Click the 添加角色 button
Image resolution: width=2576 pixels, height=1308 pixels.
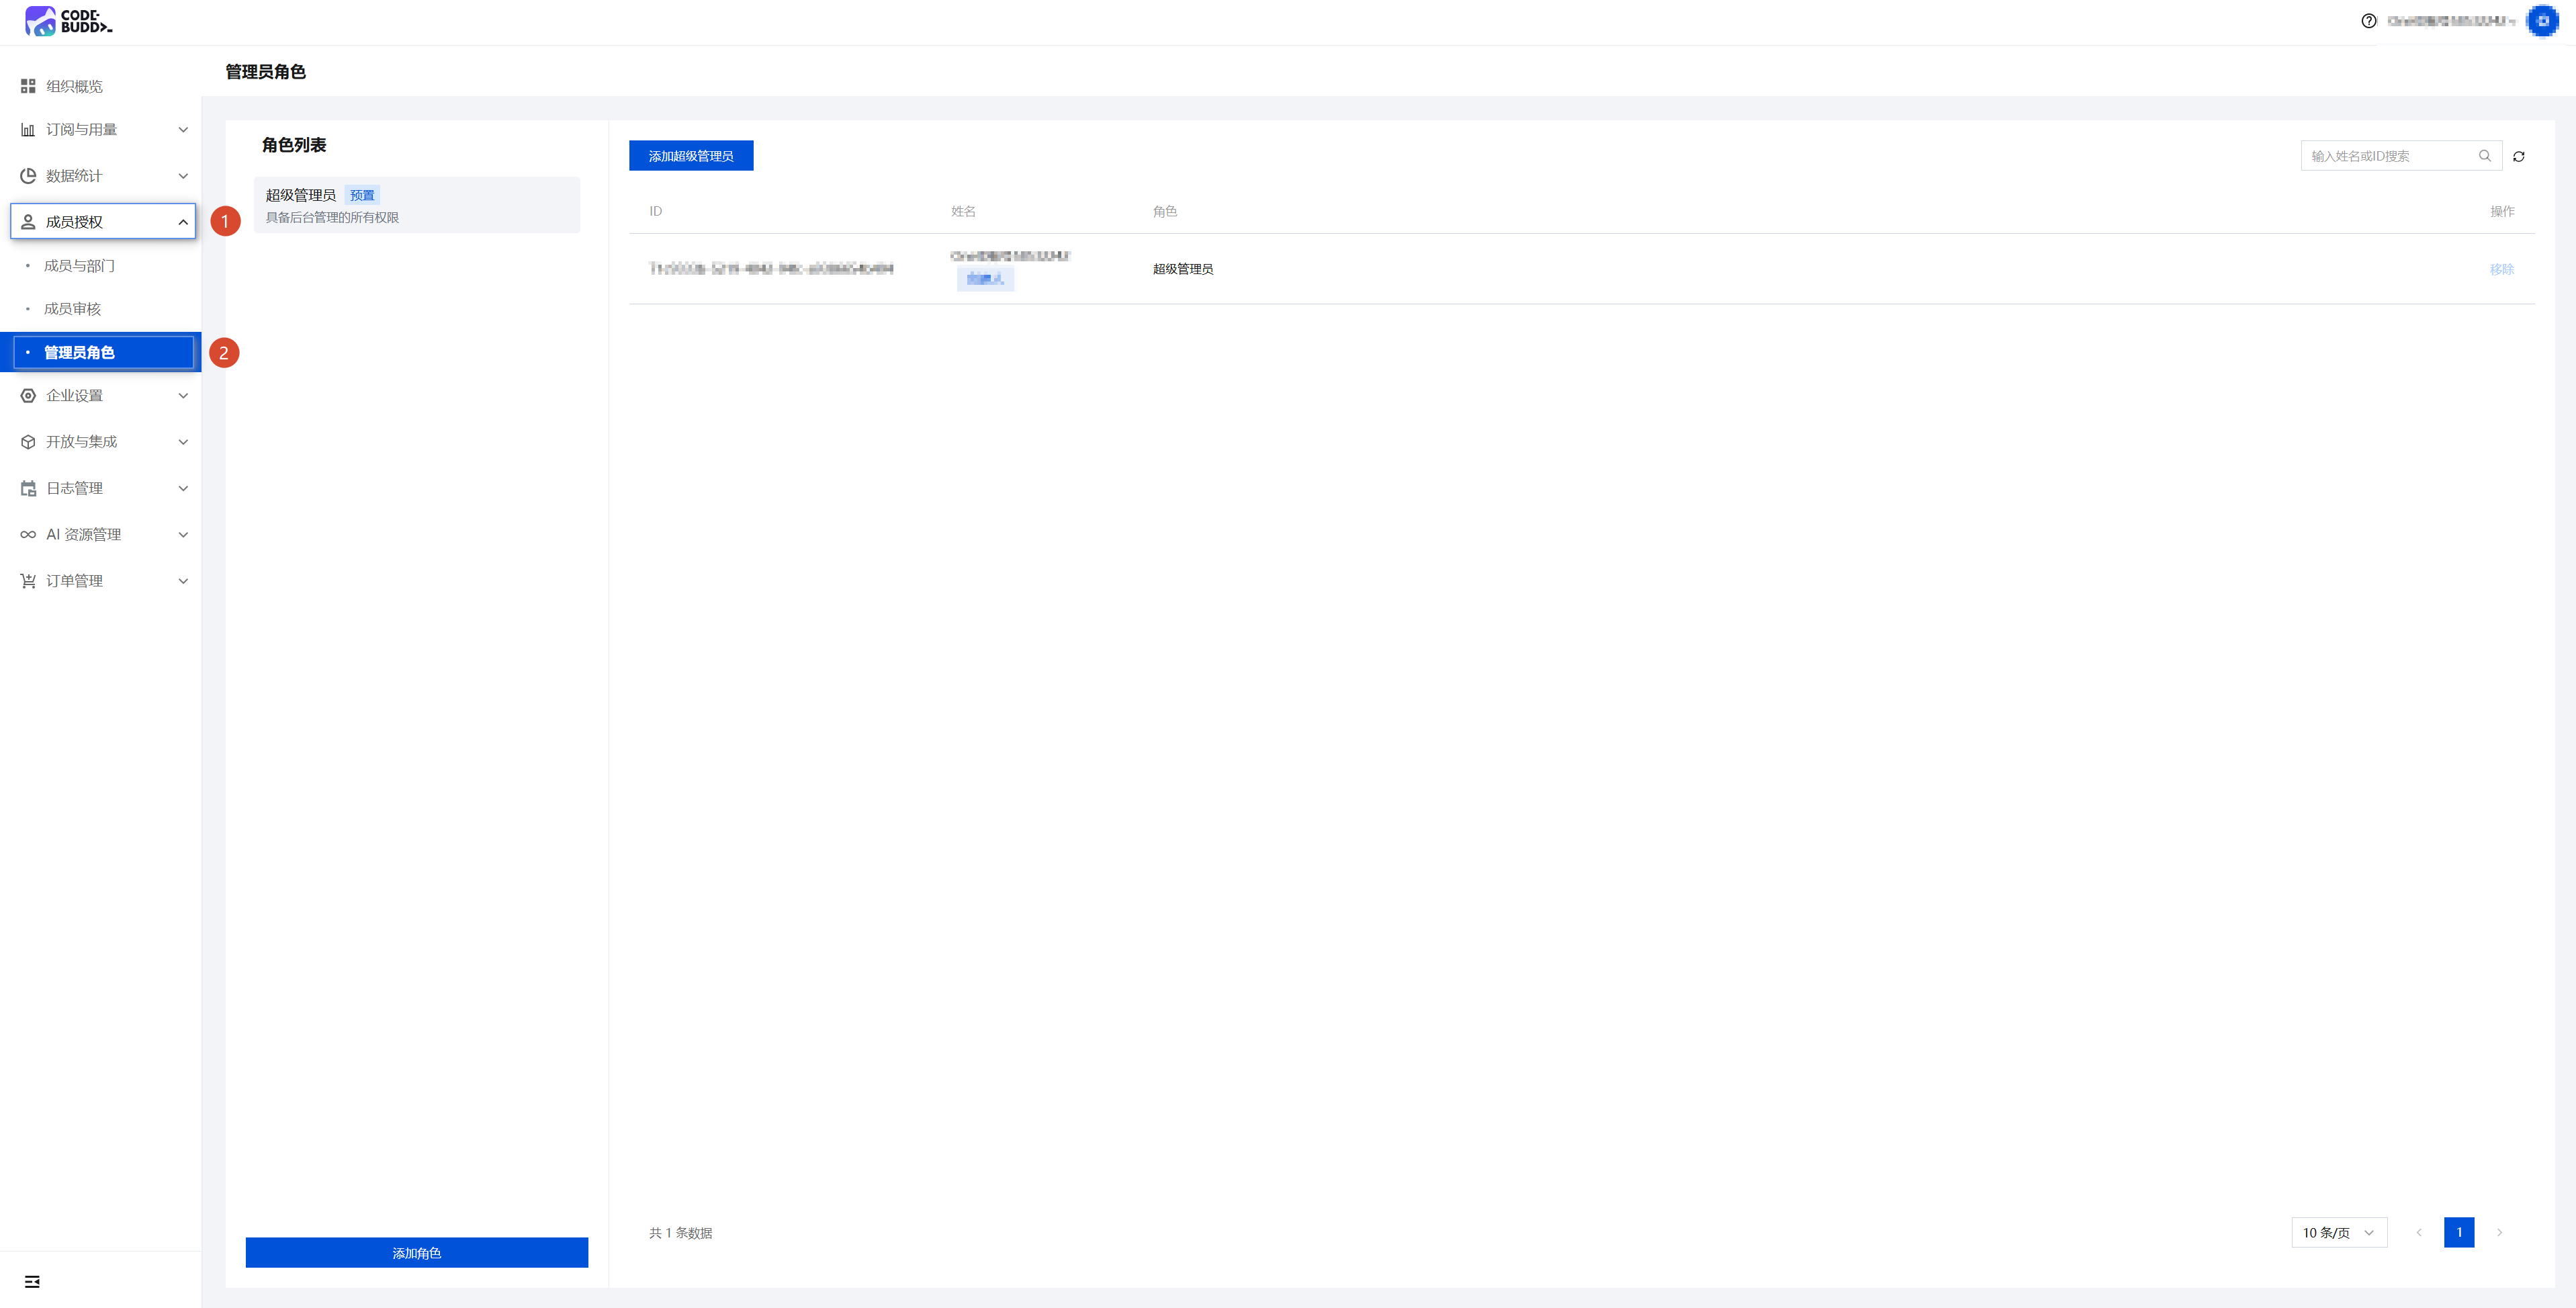point(416,1252)
